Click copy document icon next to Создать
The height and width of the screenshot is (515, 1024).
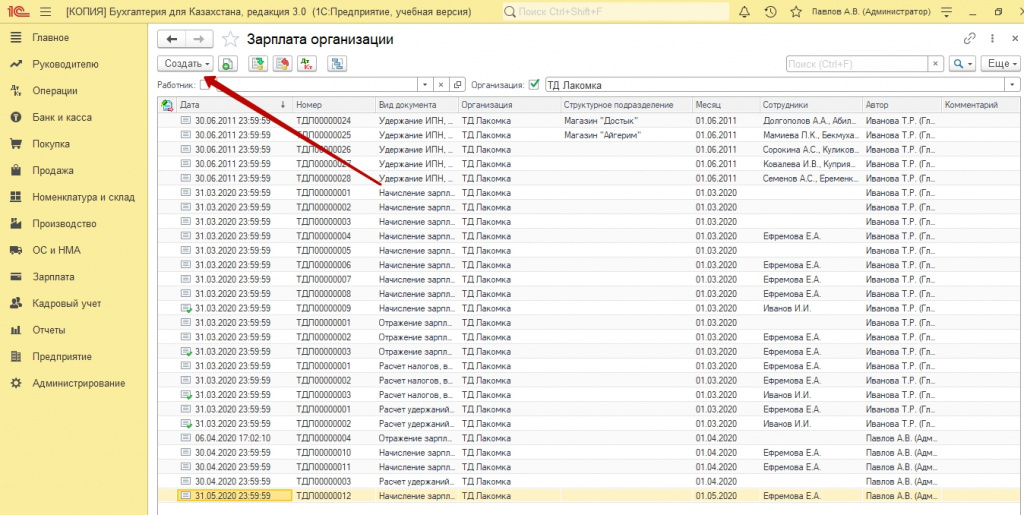(227, 63)
